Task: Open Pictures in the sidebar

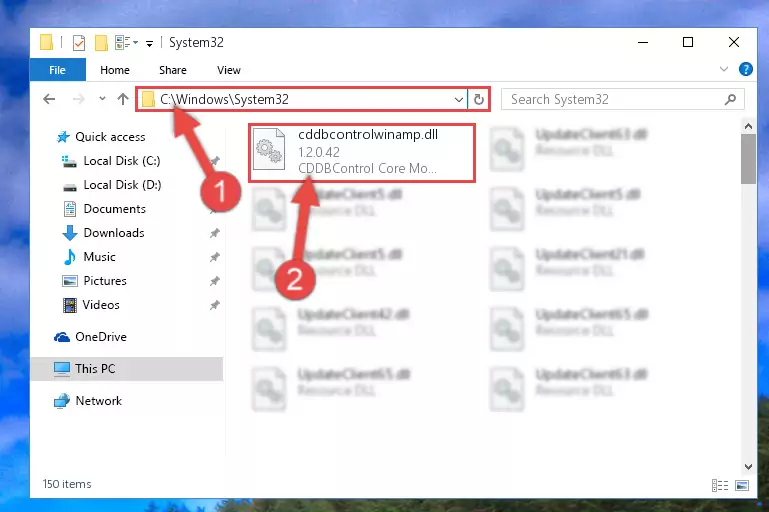Action: click(x=95, y=281)
